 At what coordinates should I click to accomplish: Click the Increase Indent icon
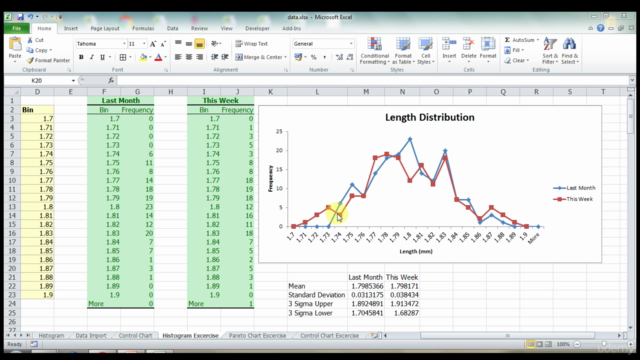[x=225, y=57]
